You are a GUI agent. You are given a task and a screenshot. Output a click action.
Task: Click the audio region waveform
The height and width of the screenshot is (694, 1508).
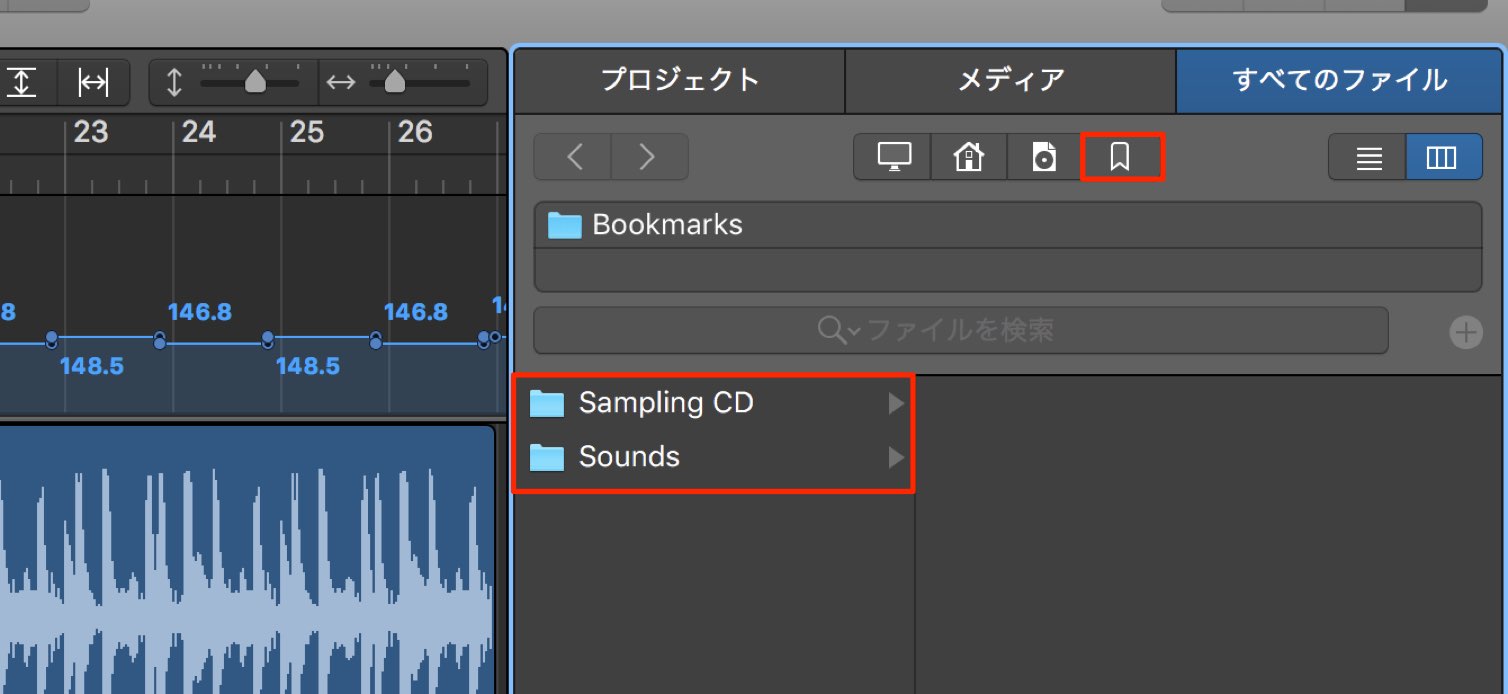247,560
